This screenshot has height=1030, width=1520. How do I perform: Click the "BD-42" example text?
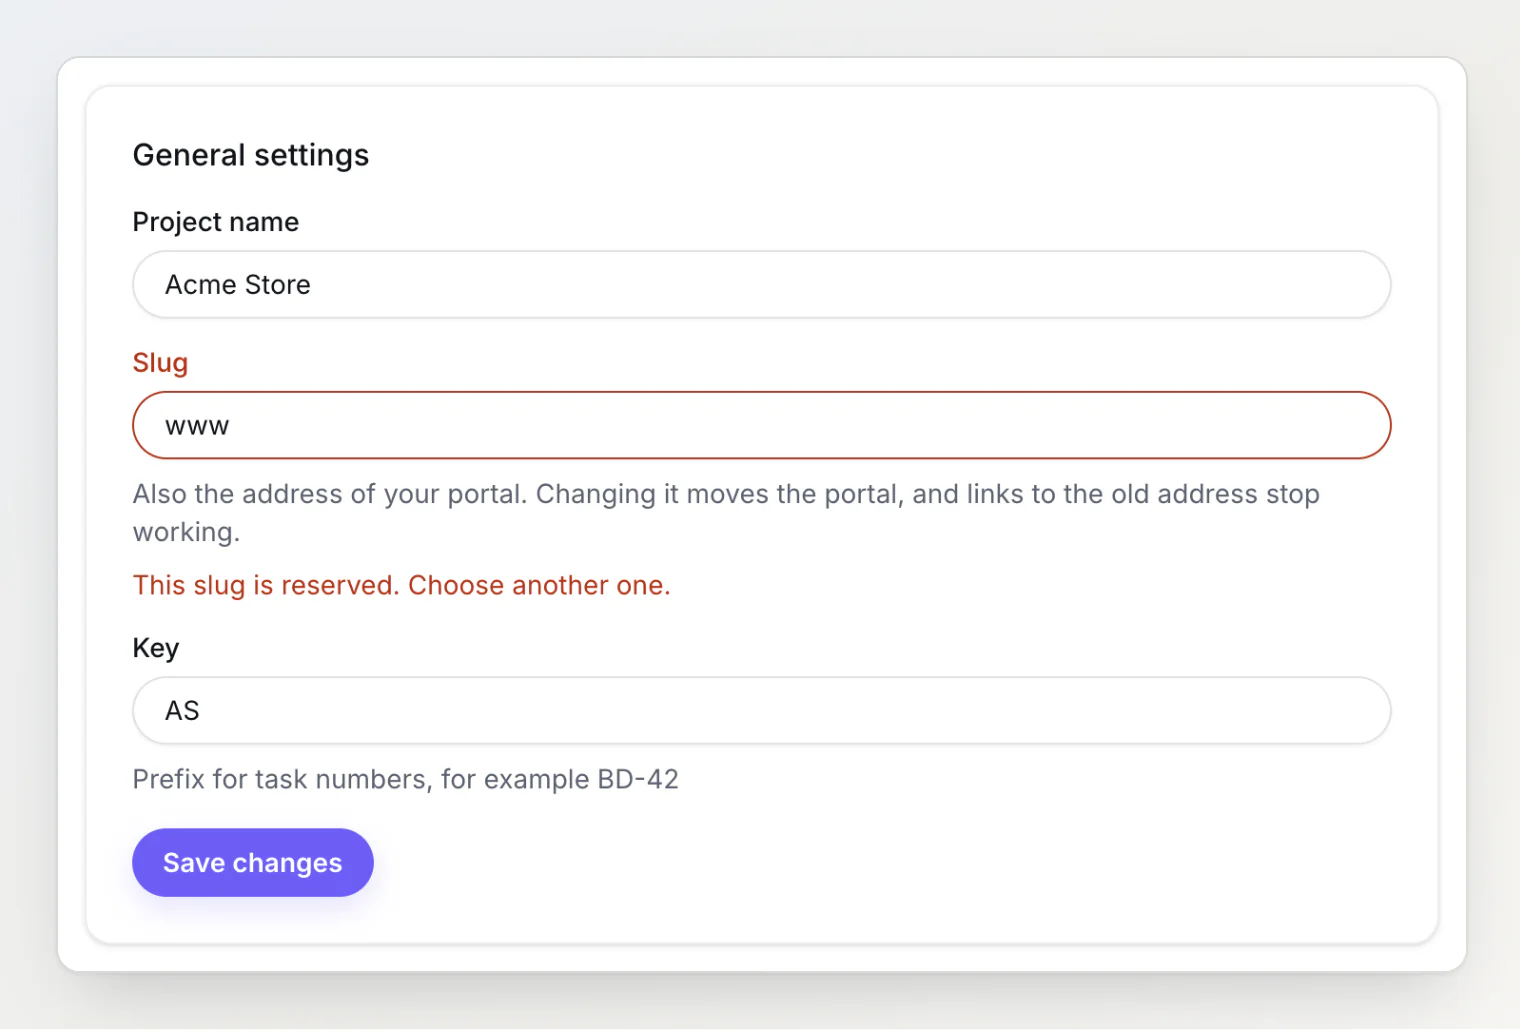(x=638, y=779)
